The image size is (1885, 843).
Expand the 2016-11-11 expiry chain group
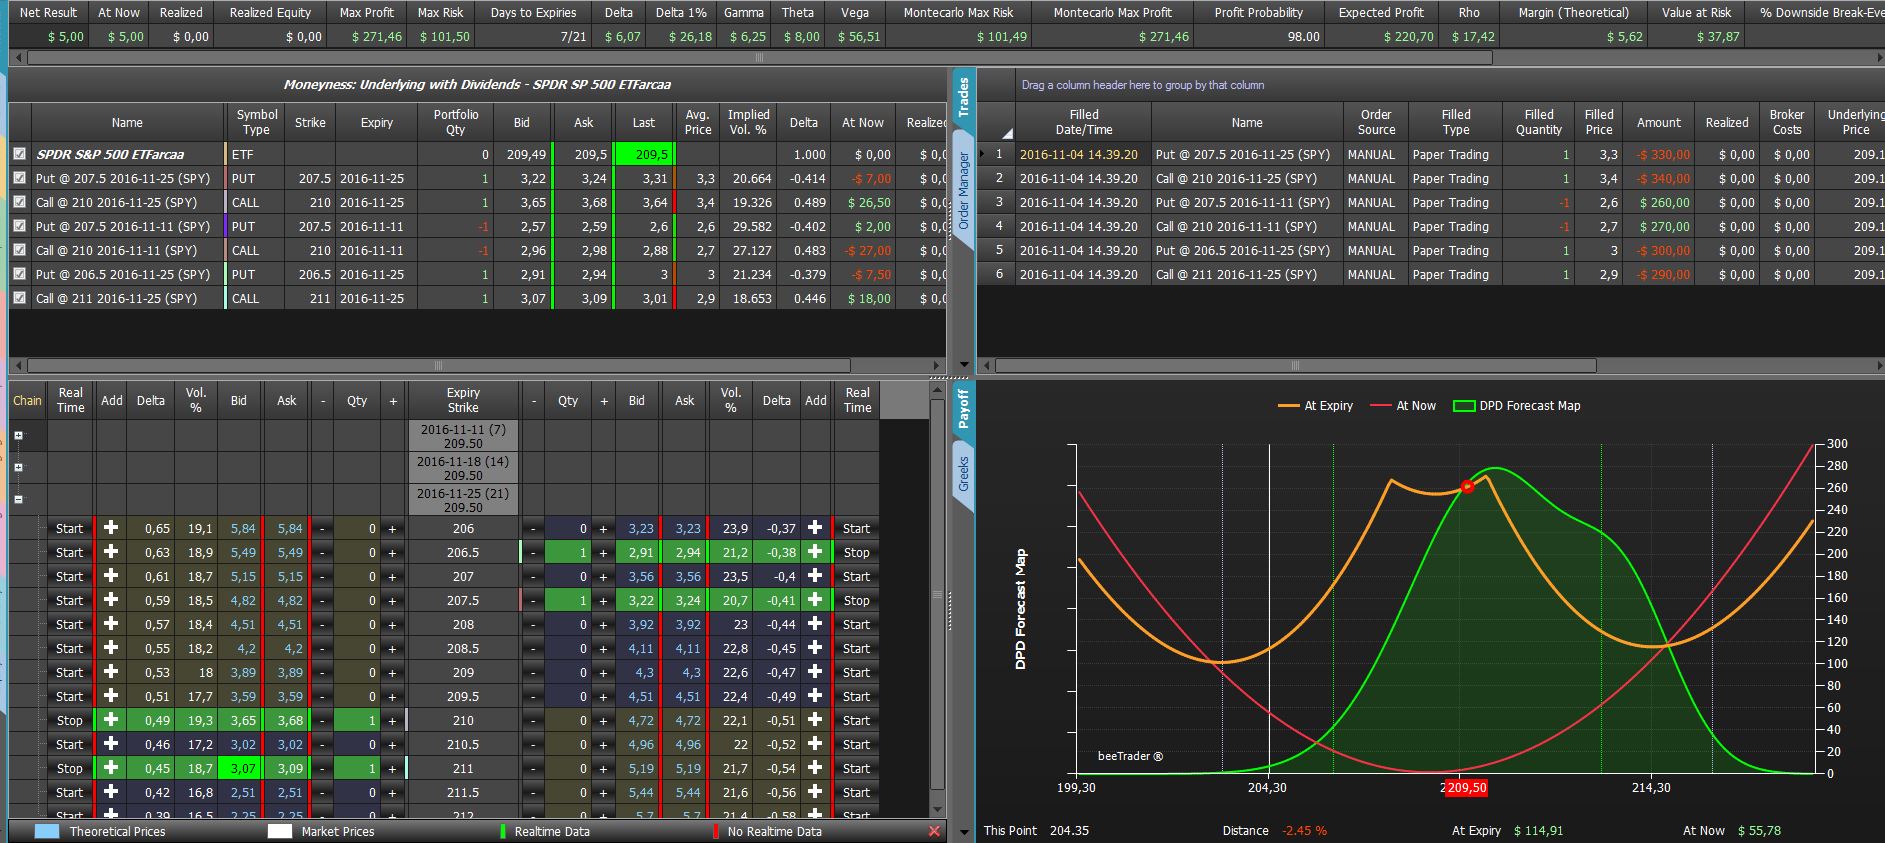(18, 436)
